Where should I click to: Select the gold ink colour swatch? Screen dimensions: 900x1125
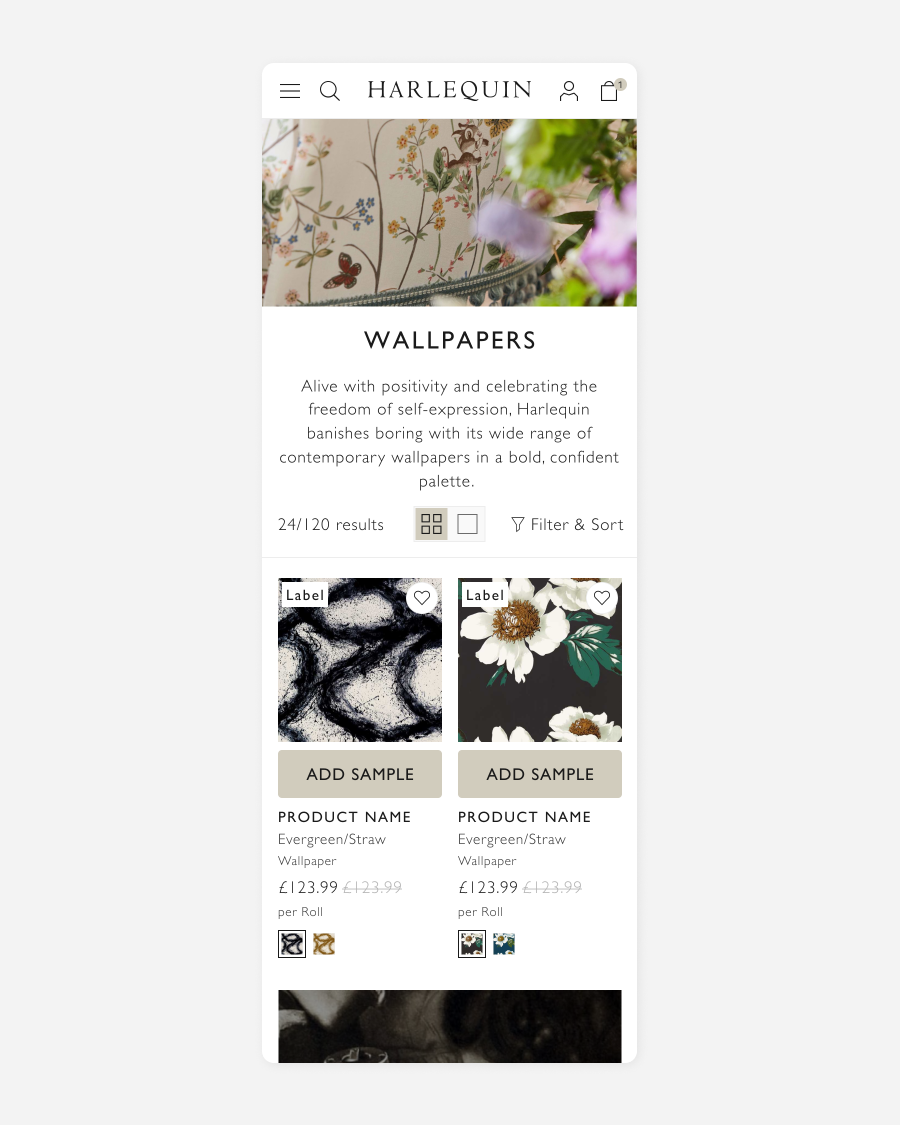[x=324, y=944]
